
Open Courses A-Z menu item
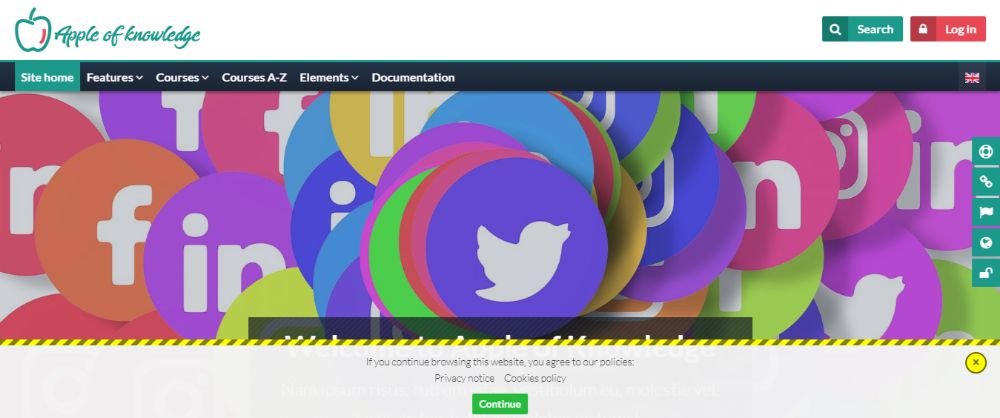tap(254, 78)
